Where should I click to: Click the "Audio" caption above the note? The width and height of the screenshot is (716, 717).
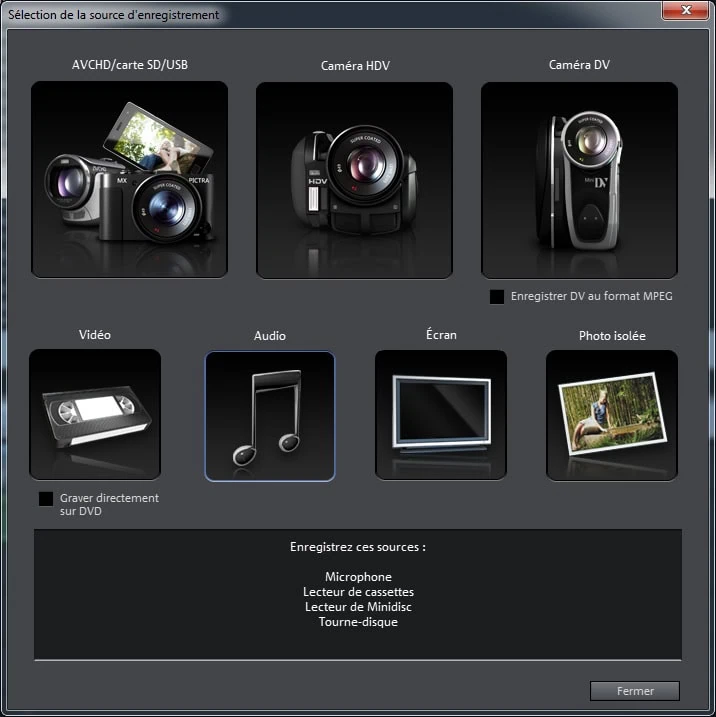269,336
